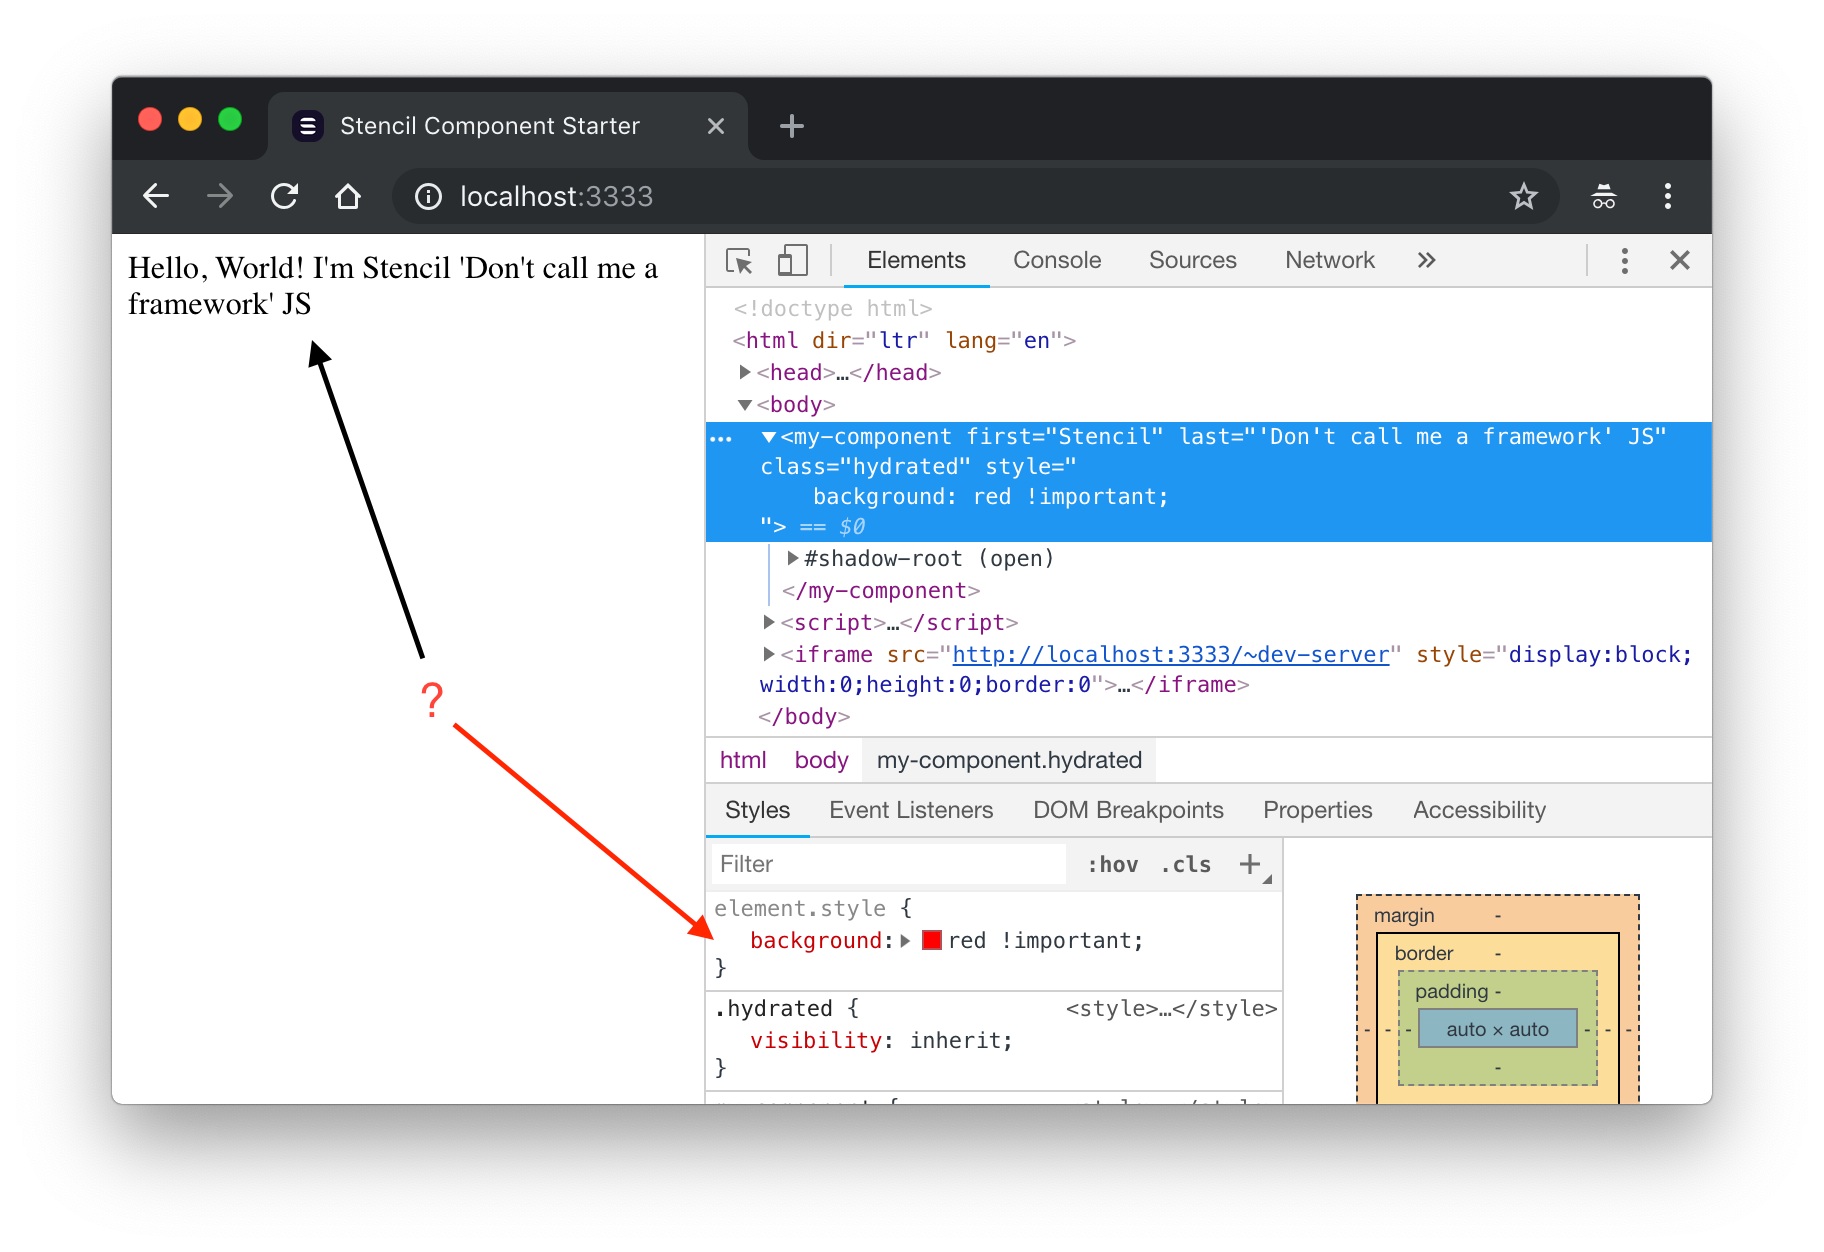Screen dimensions: 1824x1252
Task: Collapse the my-component element node
Action: [x=769, y=437]
